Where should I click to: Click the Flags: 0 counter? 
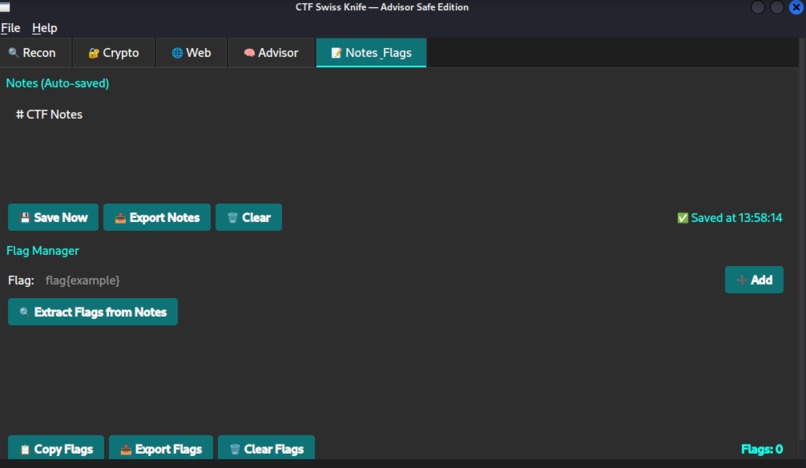point(762,449)
